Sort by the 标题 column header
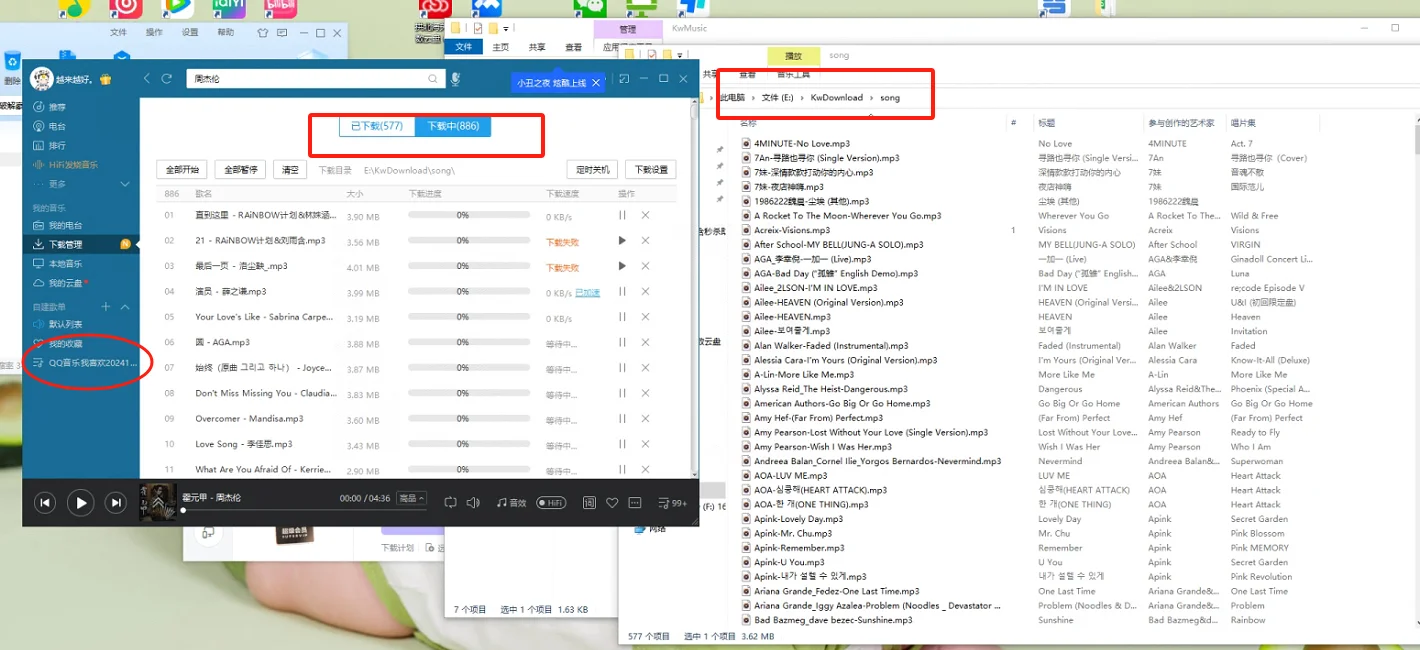Viewport: 1420px width, 650px height. (1047, 123)
